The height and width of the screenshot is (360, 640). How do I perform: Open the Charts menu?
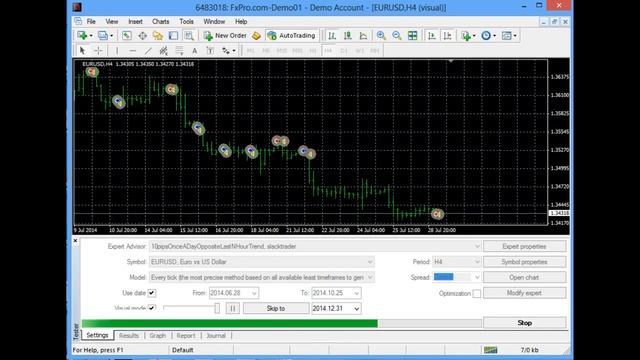(x=160, y=22)
